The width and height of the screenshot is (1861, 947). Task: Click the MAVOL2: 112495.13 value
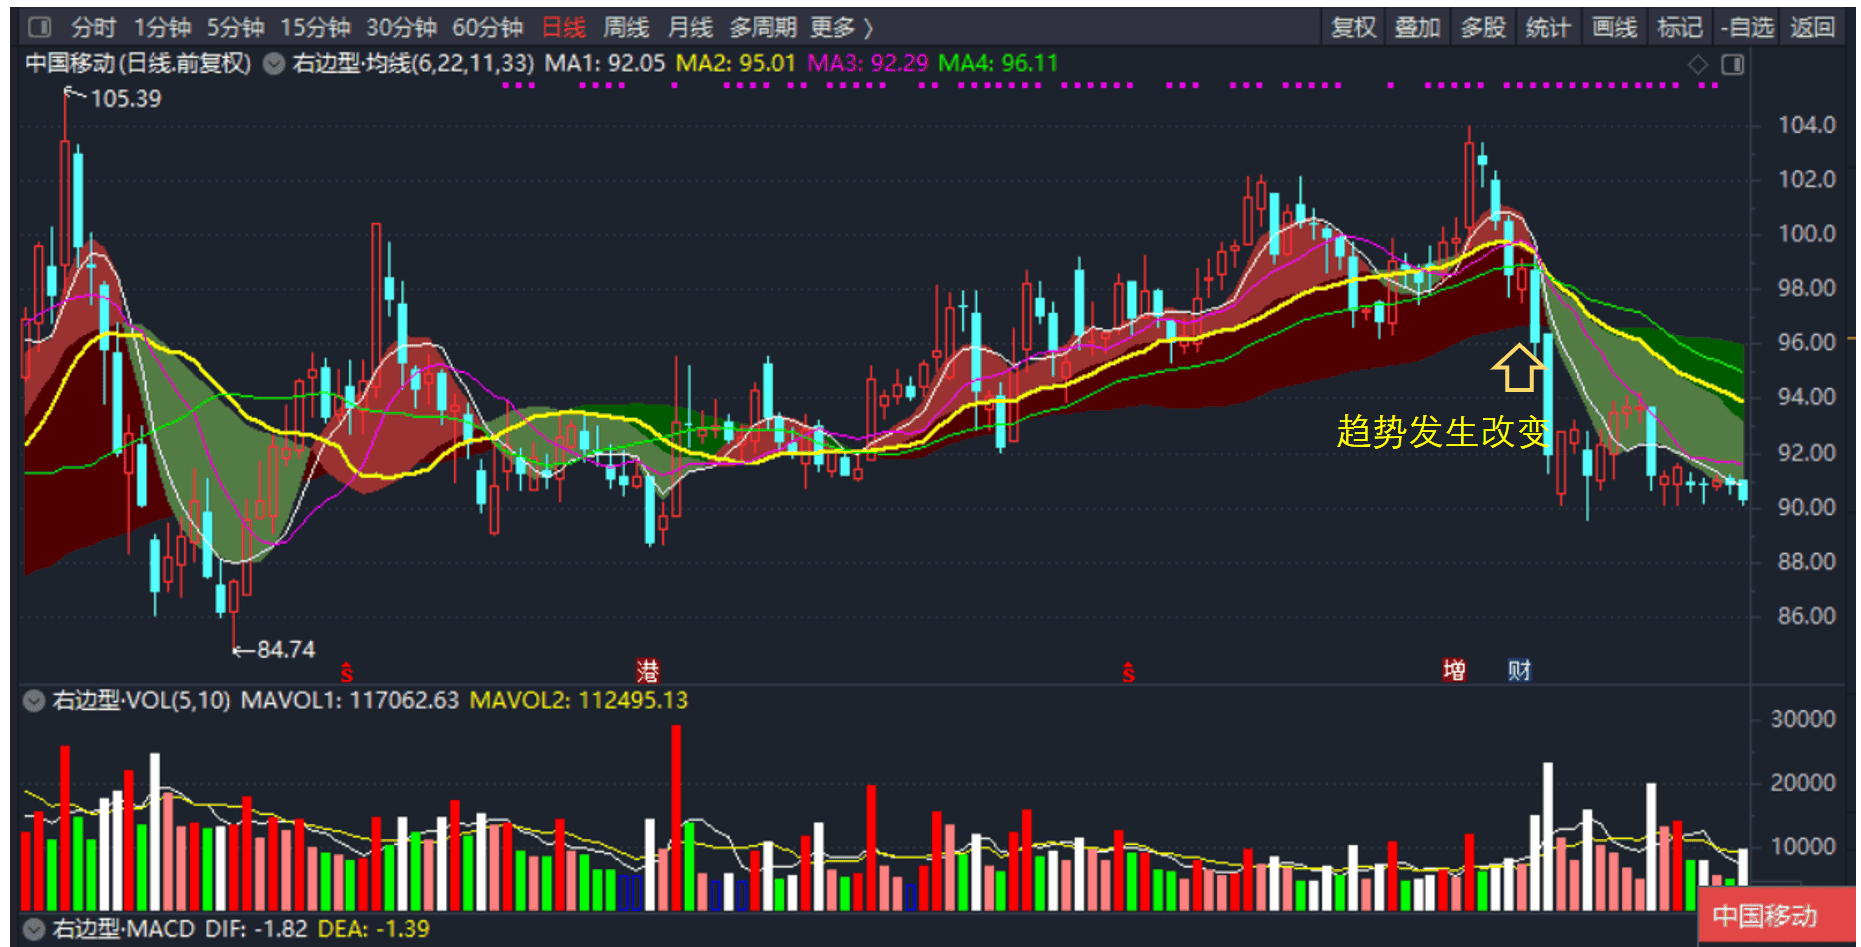pos(579,700)
